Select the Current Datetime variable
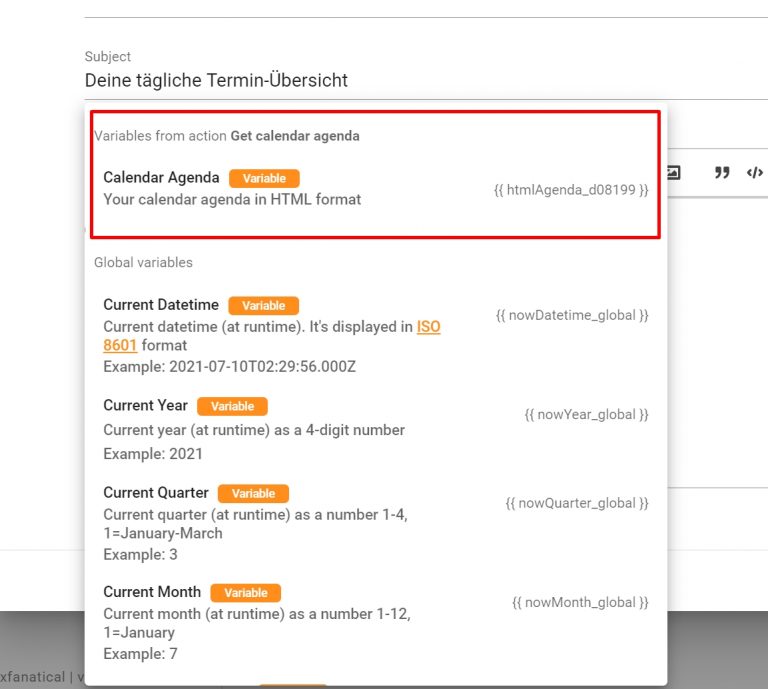The width and height of the screenshot is (768, 689). pyautogui.click(x=375, y=335)
